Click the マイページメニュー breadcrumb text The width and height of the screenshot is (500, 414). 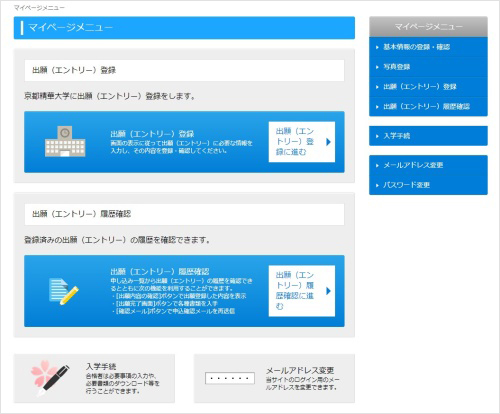[39, 8]
